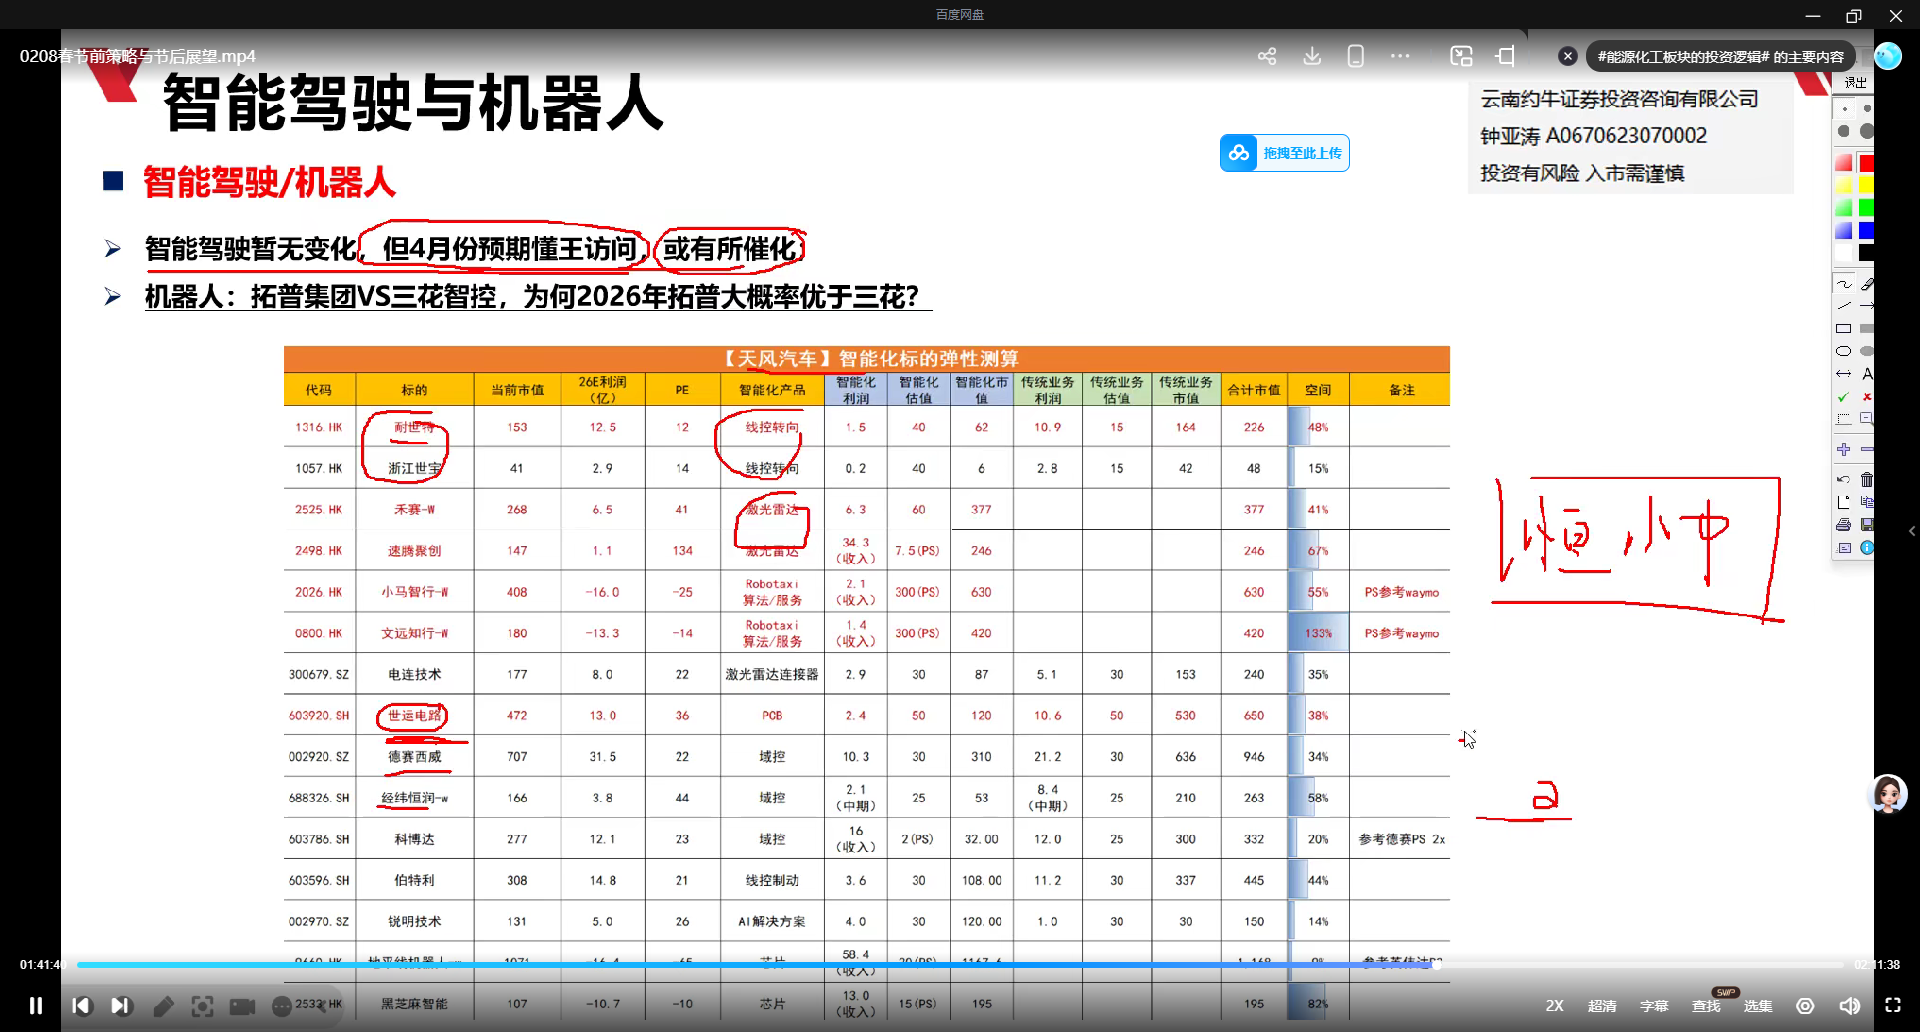Open the blue AI assistant avatar

pos(1887,56)
